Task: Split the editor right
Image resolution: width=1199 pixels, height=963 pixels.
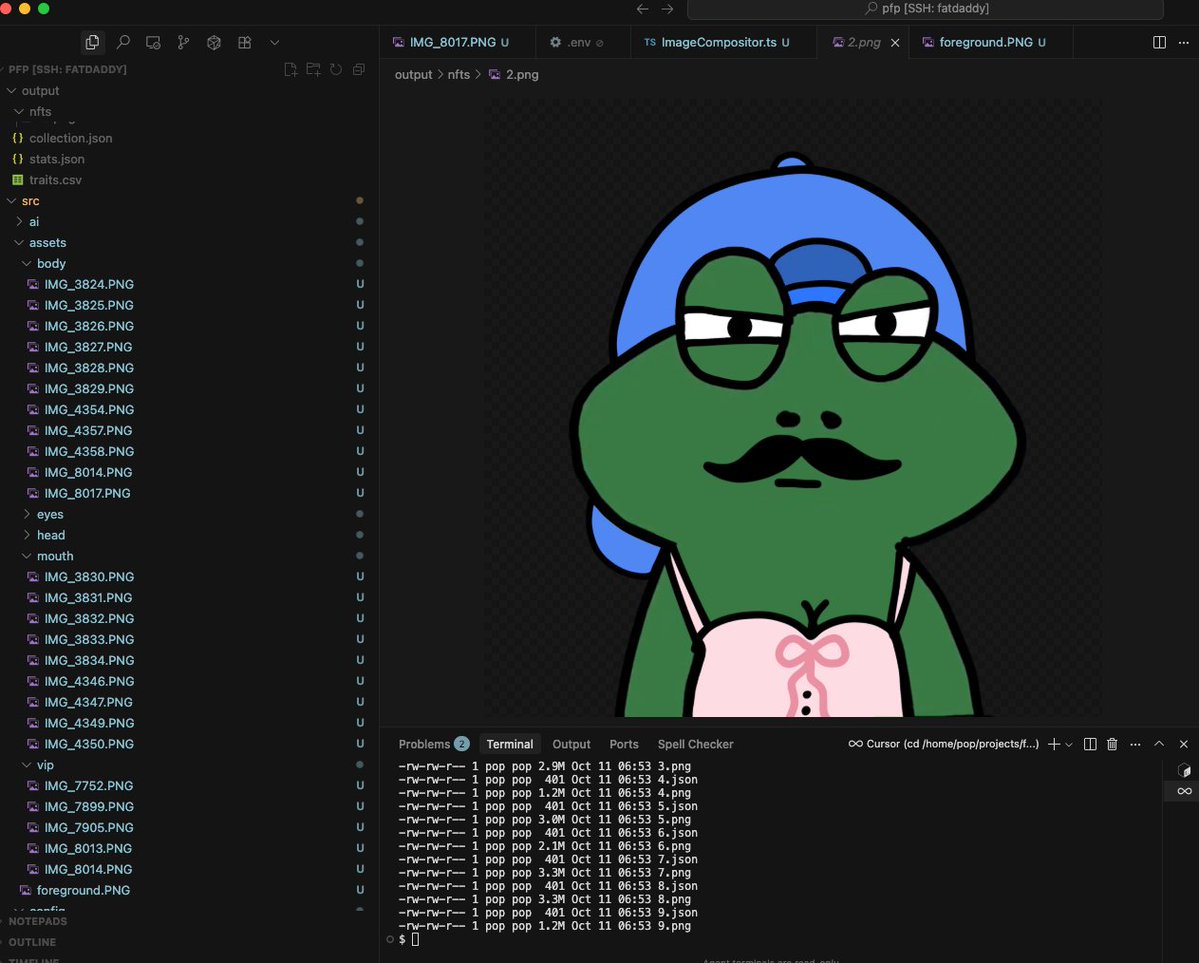Action: click(x=1159, y=43)
